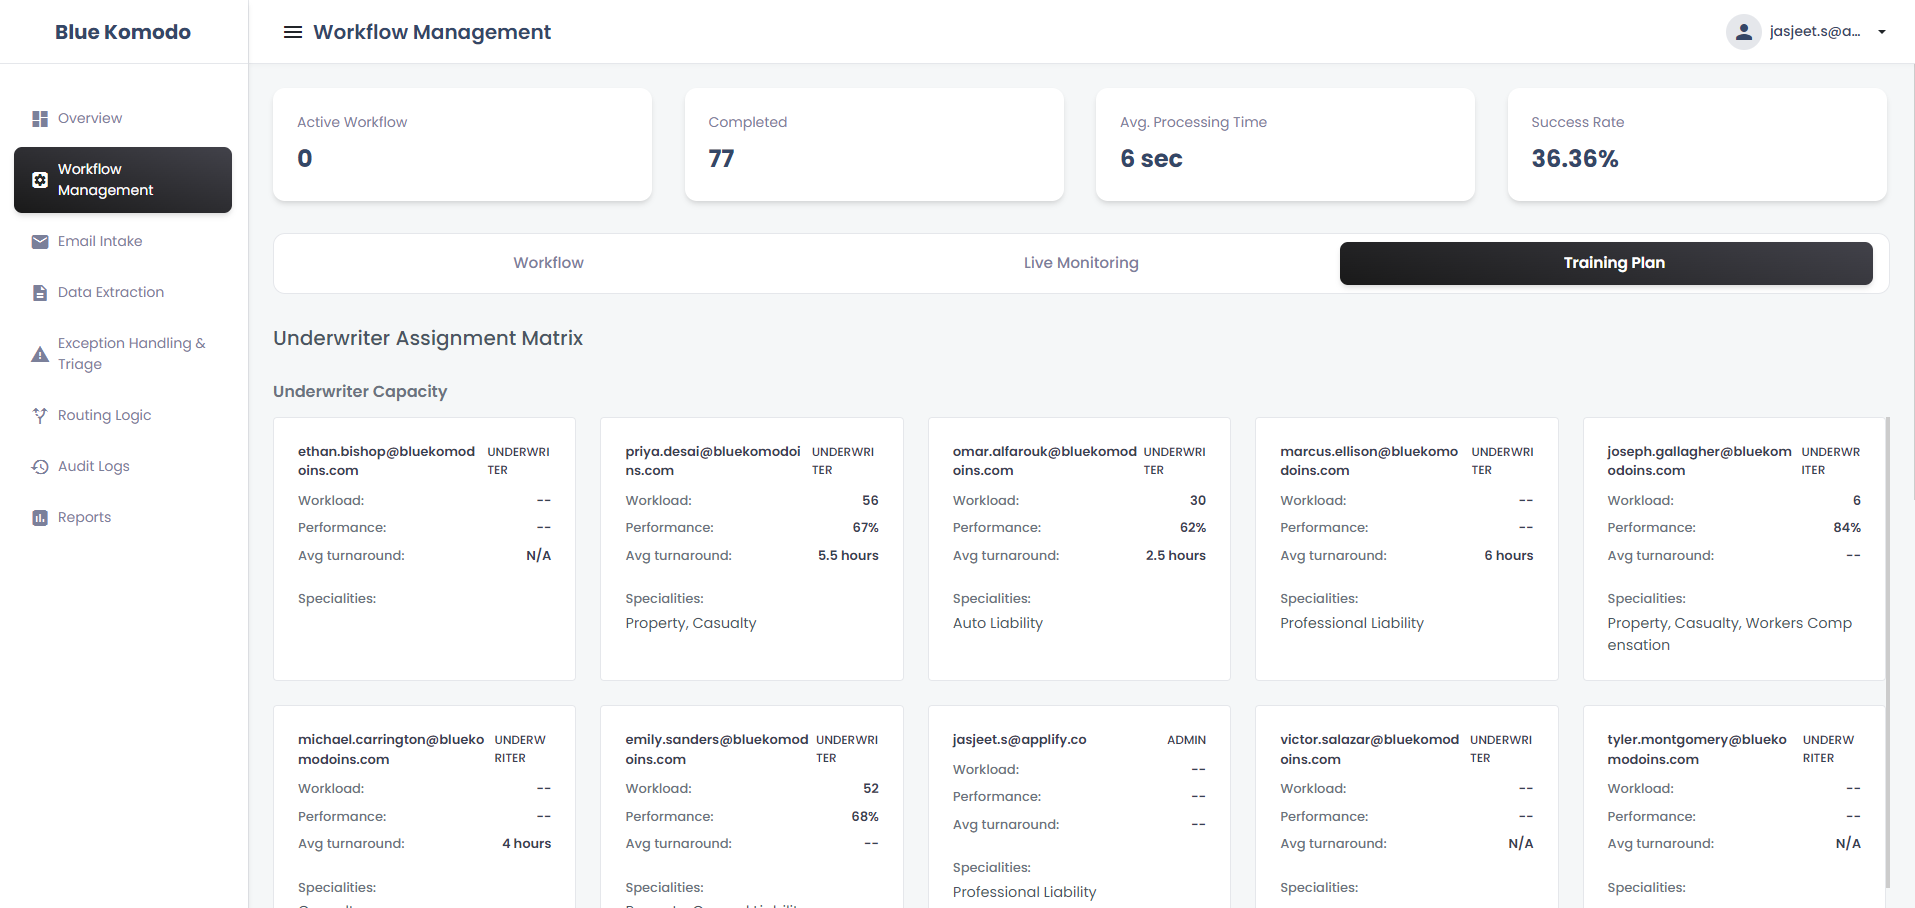Screen dimensions: 1915x908
Task: Switch to the Live Monitoring tab
Action: point(1080,263)
